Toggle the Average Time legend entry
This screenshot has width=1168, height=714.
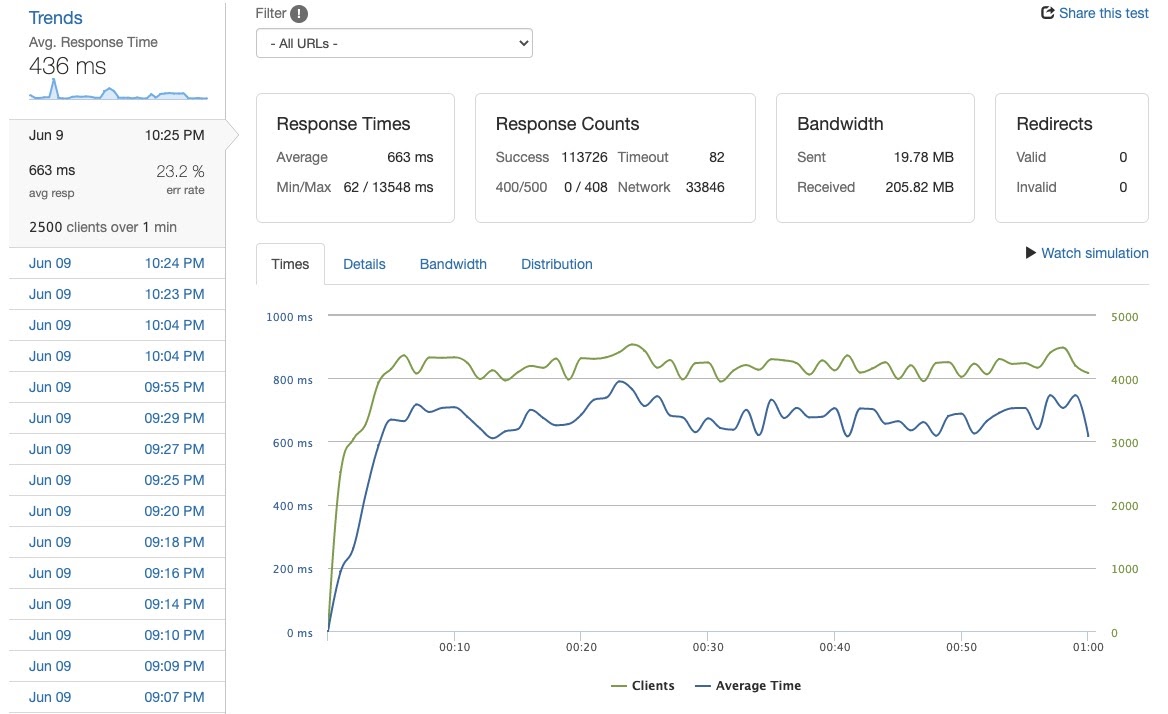tap(748, 686)
